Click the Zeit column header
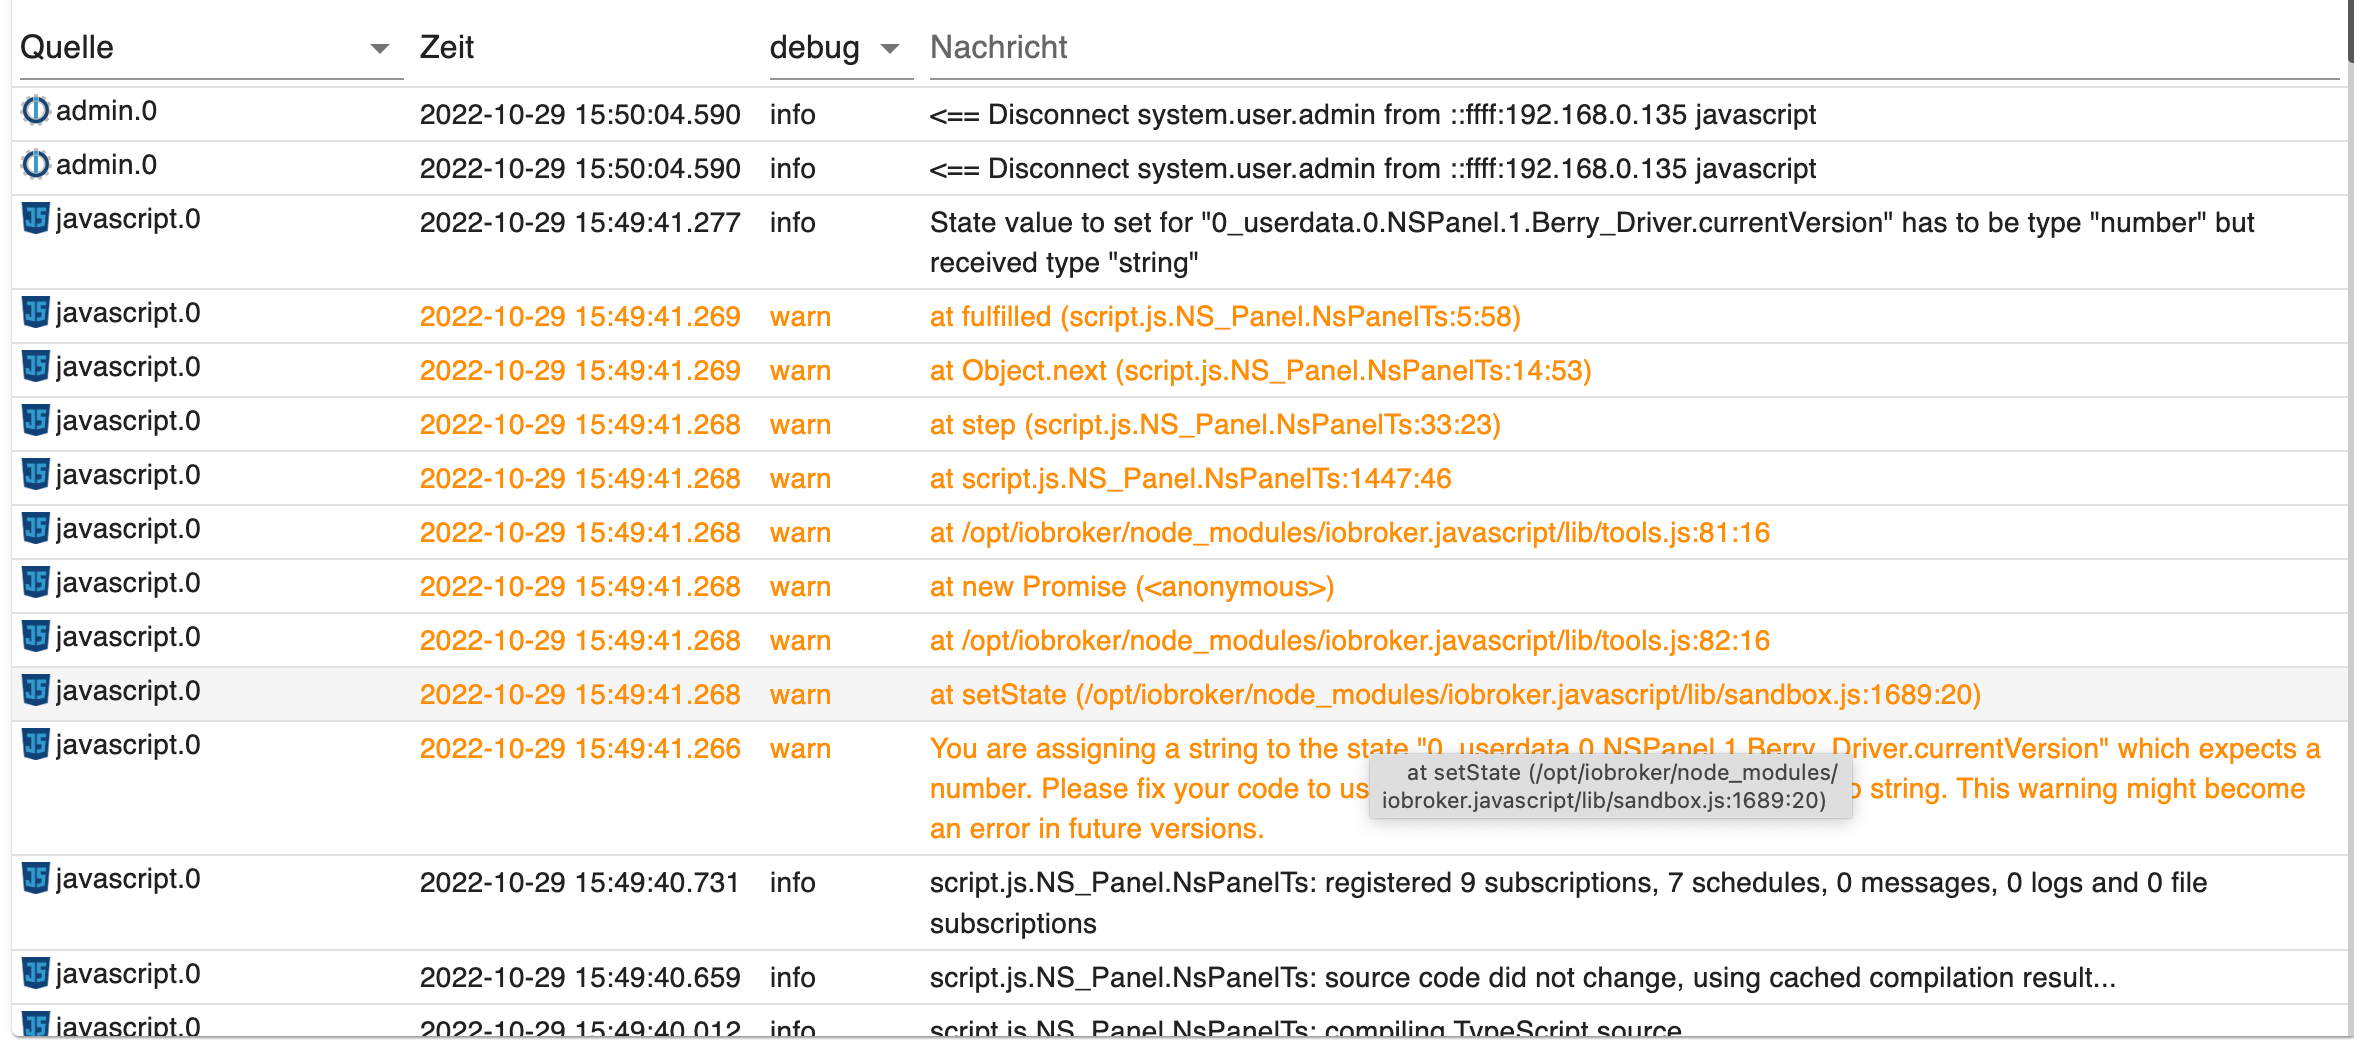This screenshot has width=2354, height=1040. point(447,48)
